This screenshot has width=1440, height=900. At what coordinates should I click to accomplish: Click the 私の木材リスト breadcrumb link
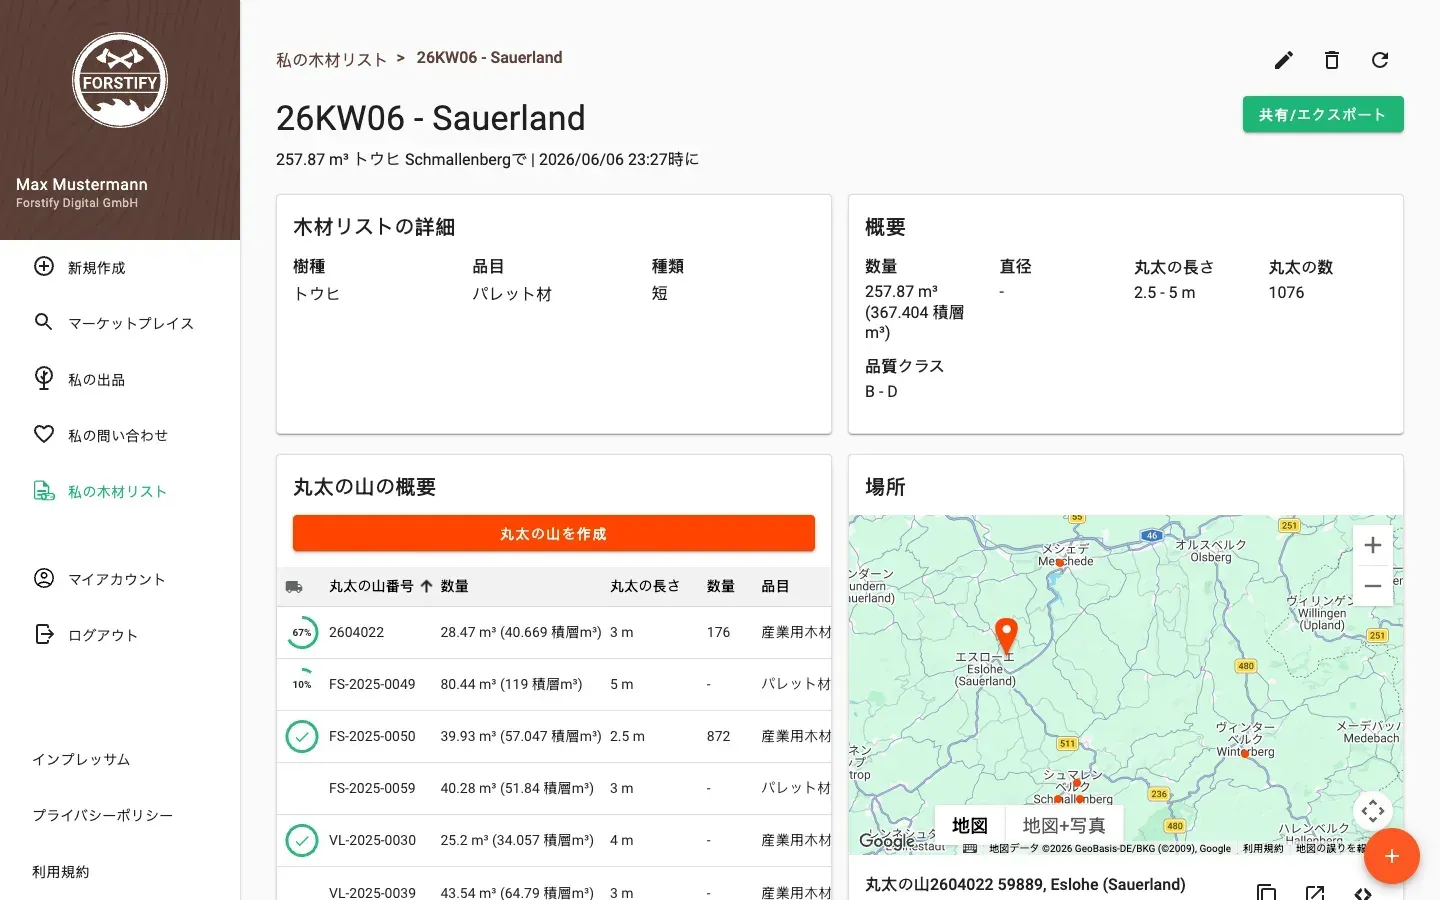point(331,60)
